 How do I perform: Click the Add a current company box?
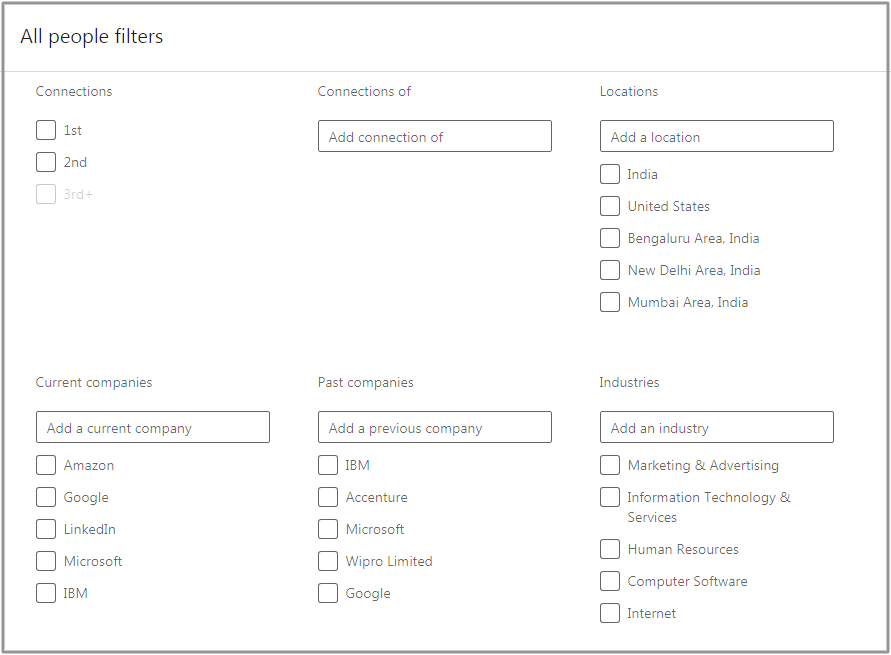tap(152, 428)
